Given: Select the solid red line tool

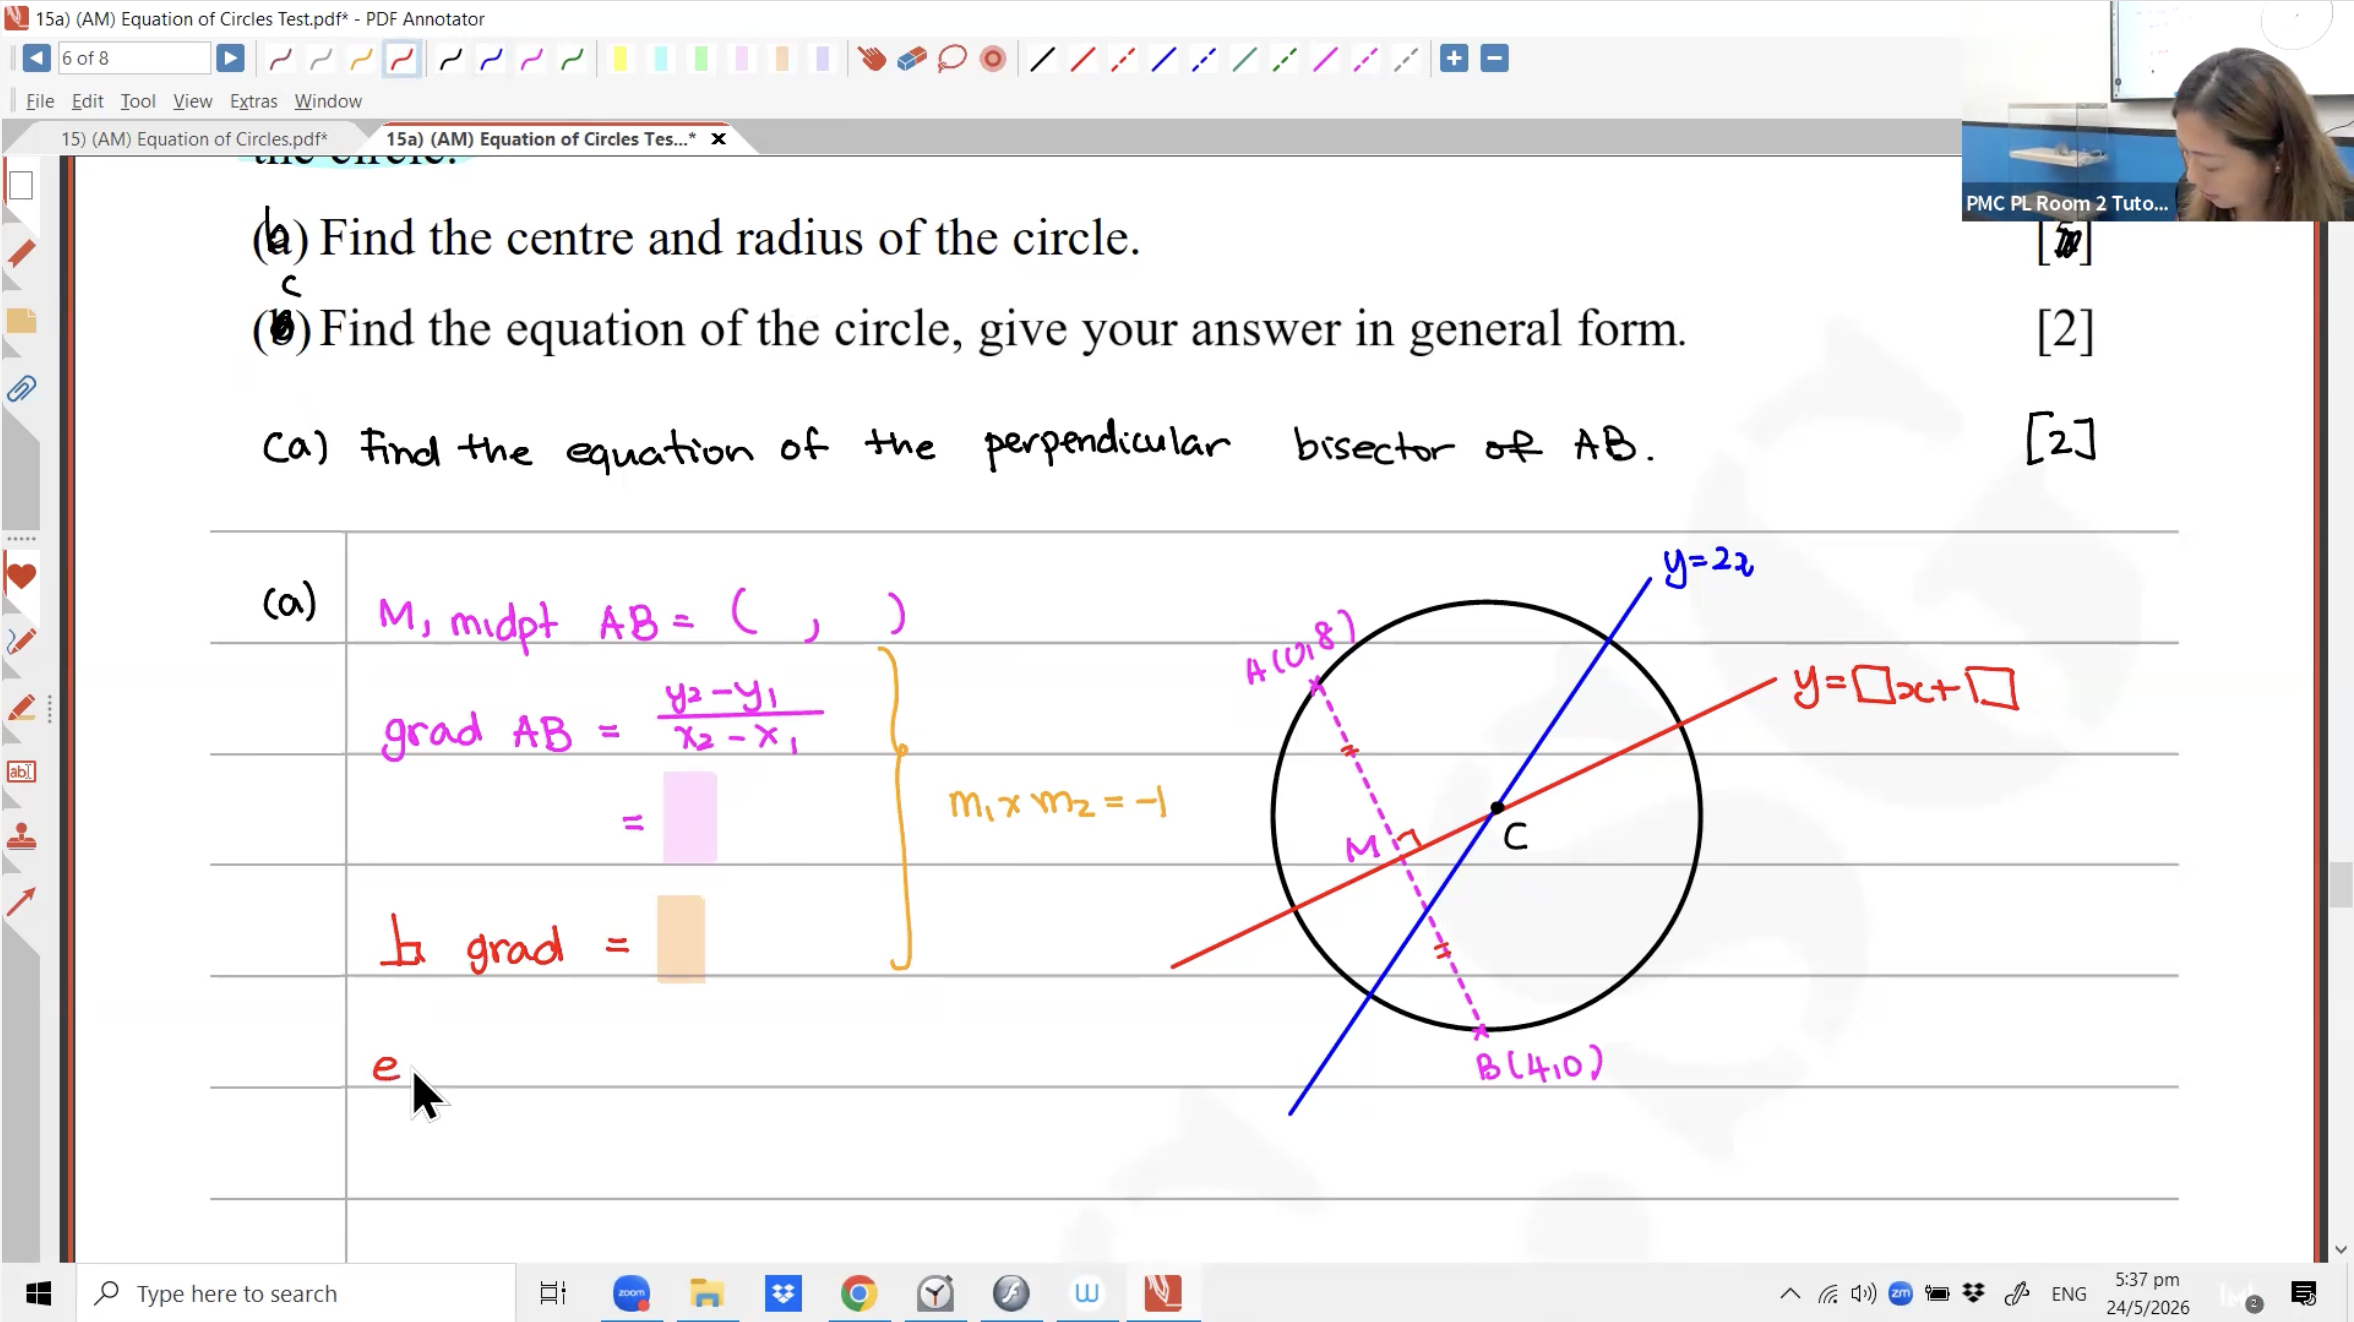Looking at the screenshot, I should (x=1083, y=59).
